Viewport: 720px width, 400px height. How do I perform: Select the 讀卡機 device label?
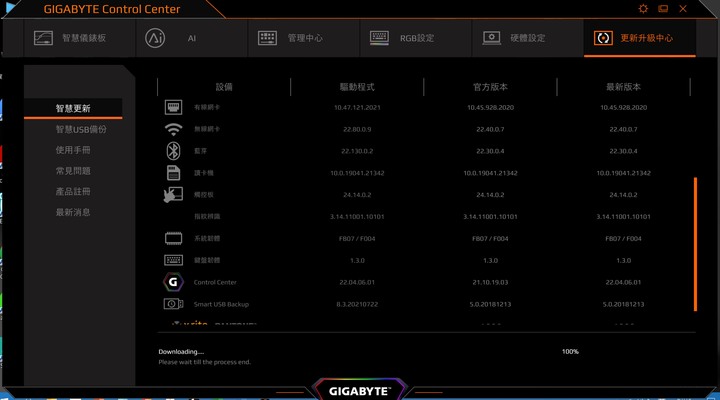203,173
